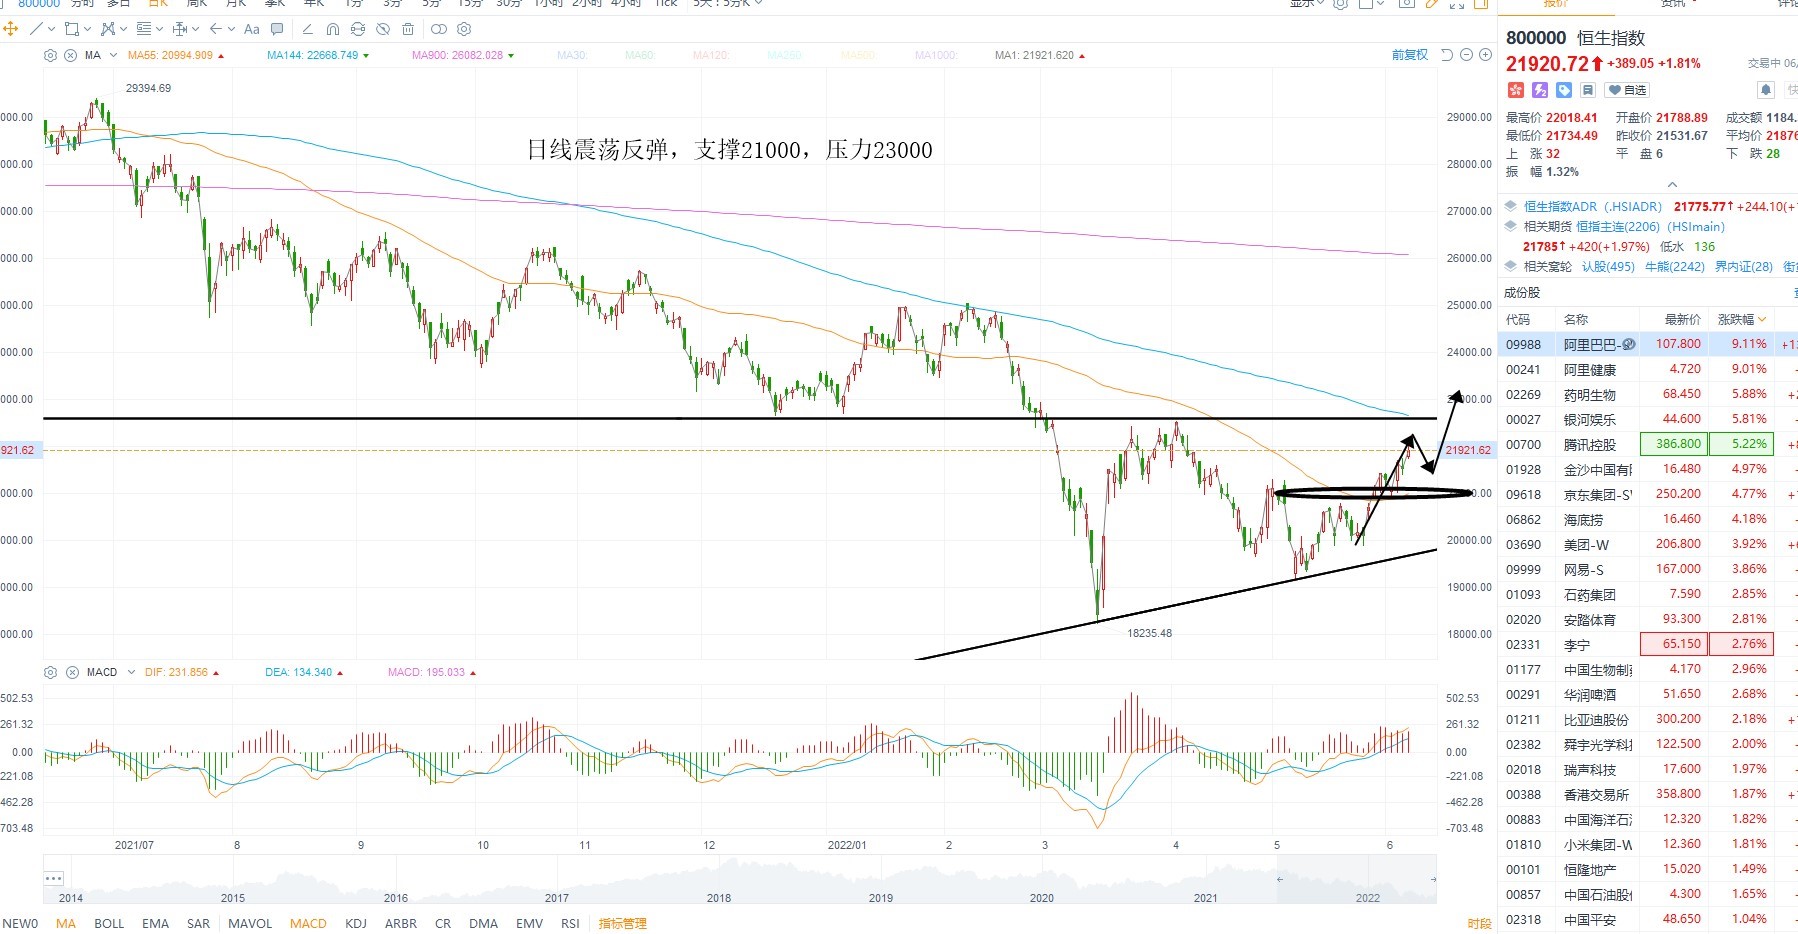Click the notes icon beside 自选

1588,90
